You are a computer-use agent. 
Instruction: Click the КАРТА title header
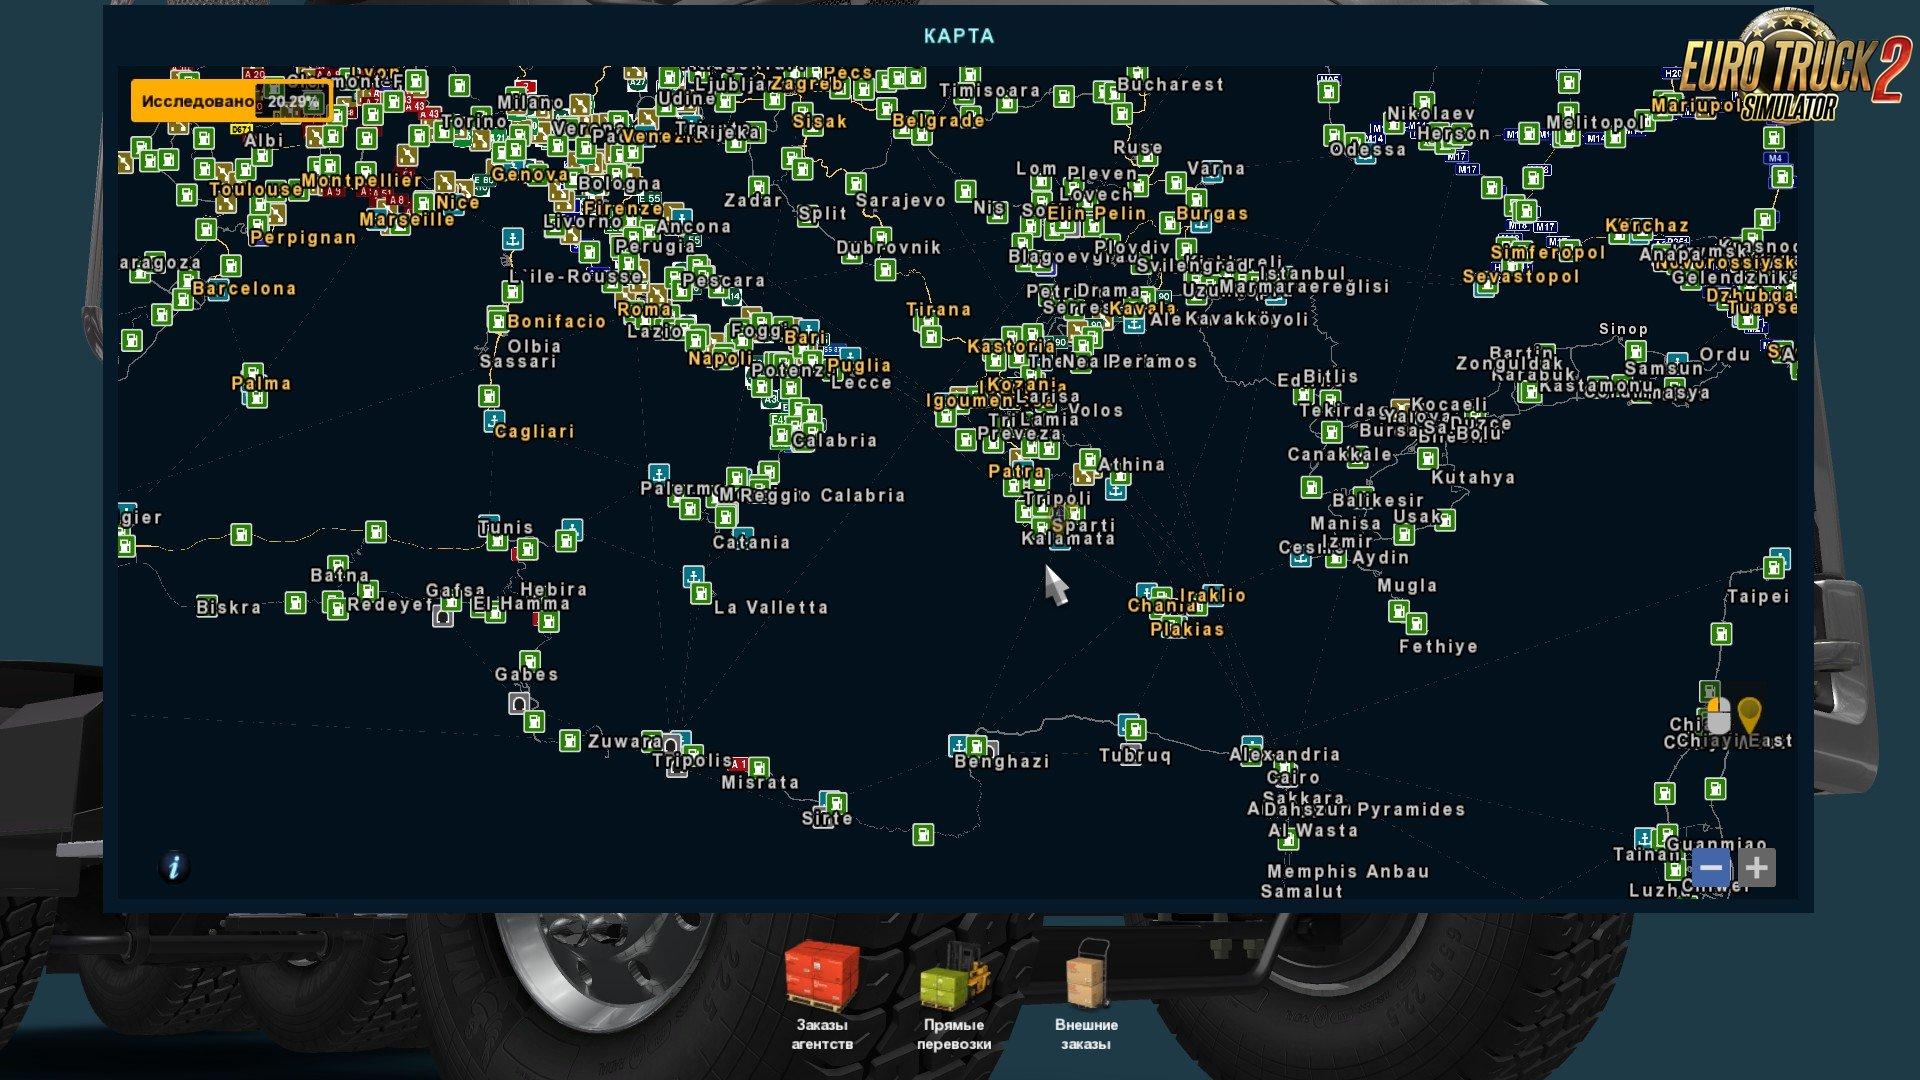click(958, 36)
